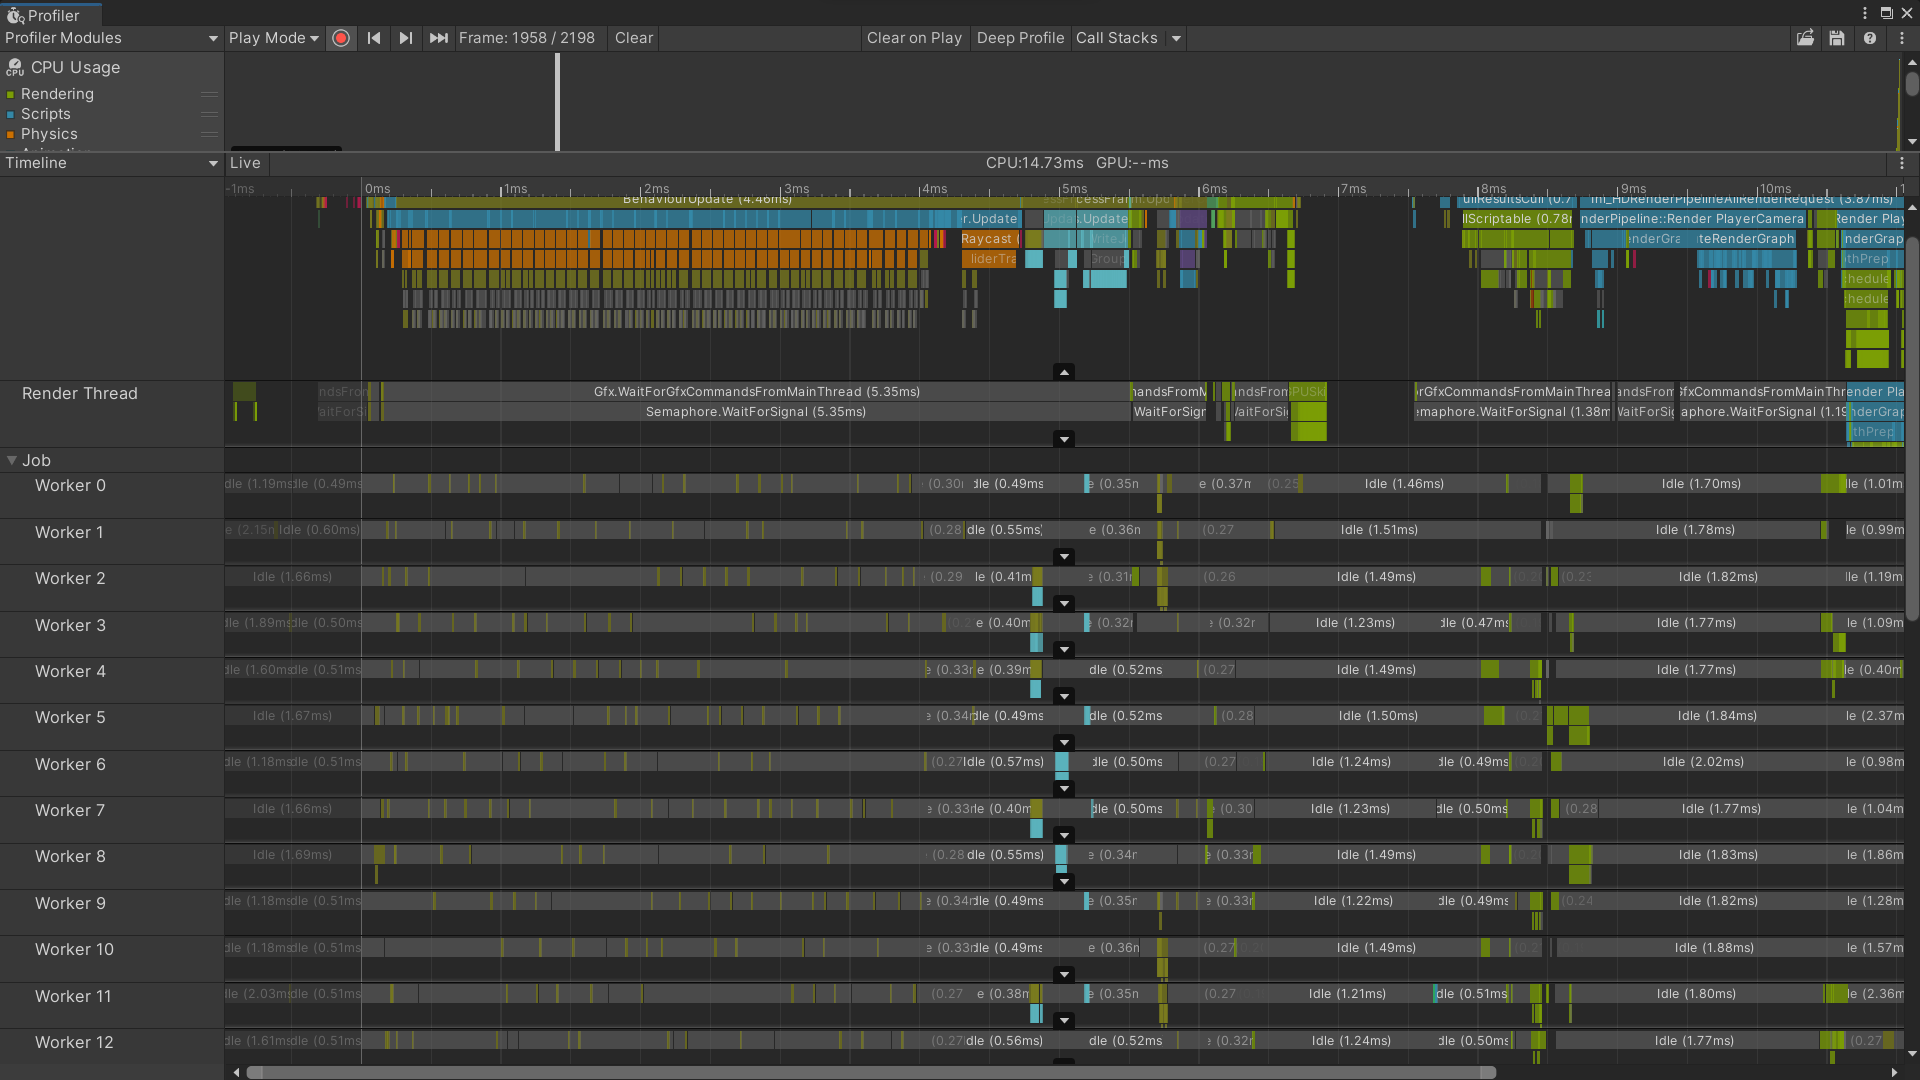1920x1080 pixels.
Task: Toggle the Deep Profile option
Action: click(1019, 38)
